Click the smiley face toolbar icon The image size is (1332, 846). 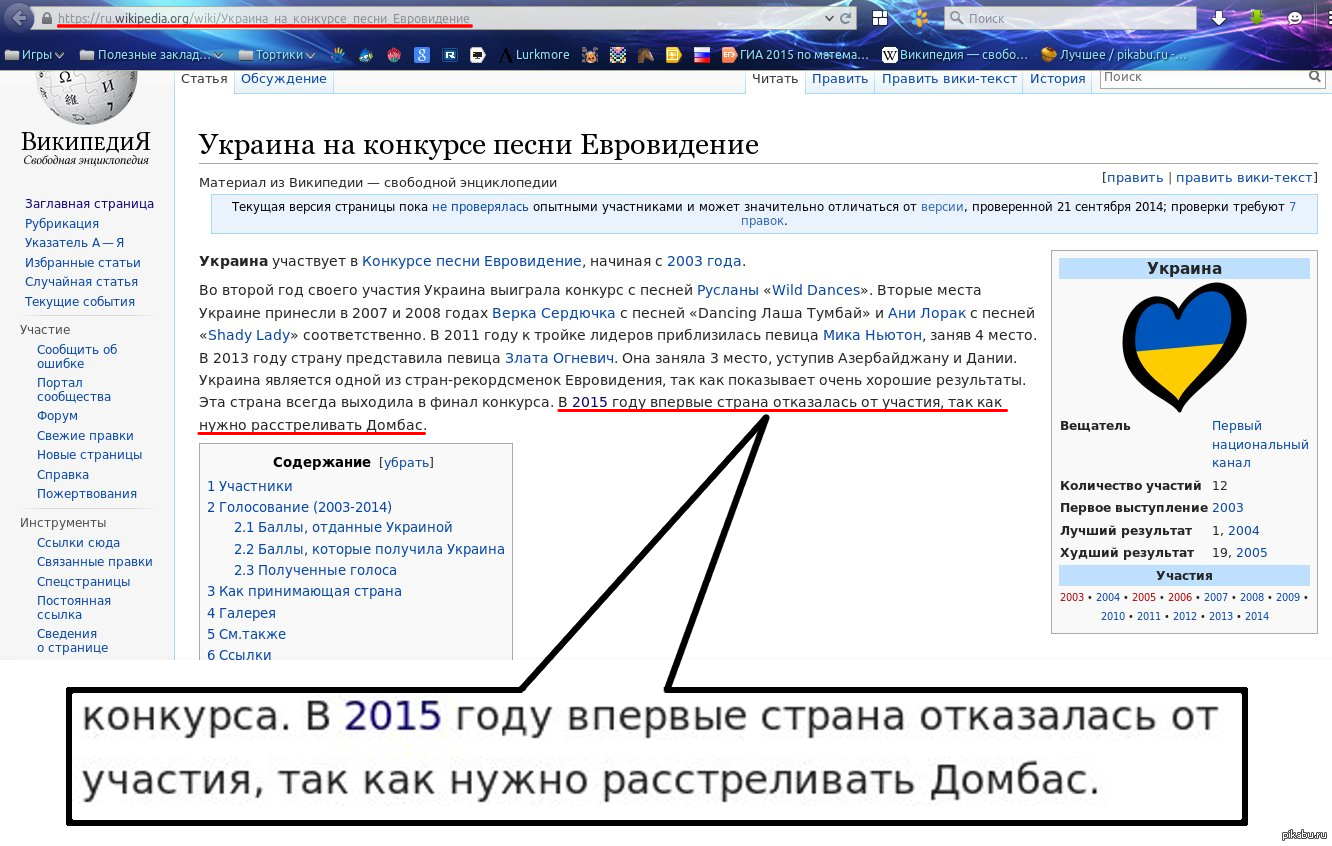tap(1294, 18)
